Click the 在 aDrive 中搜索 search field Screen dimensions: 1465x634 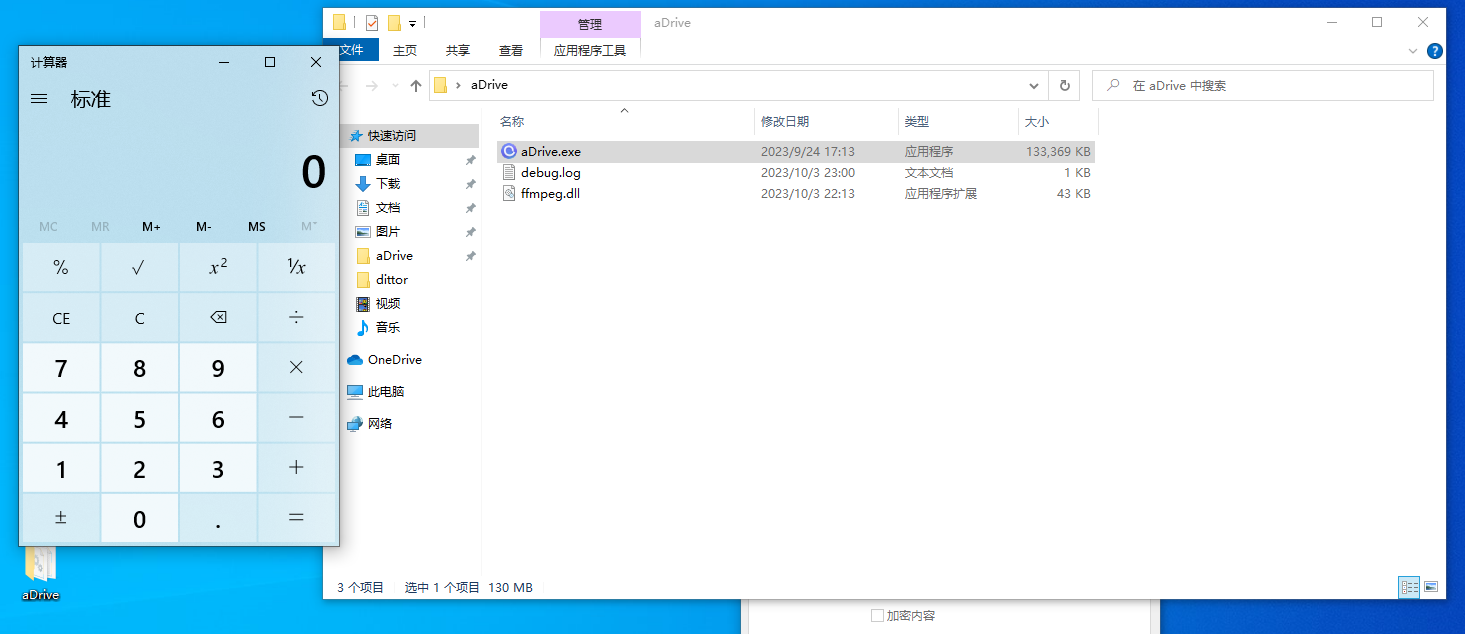click(x=1262, y=86)
